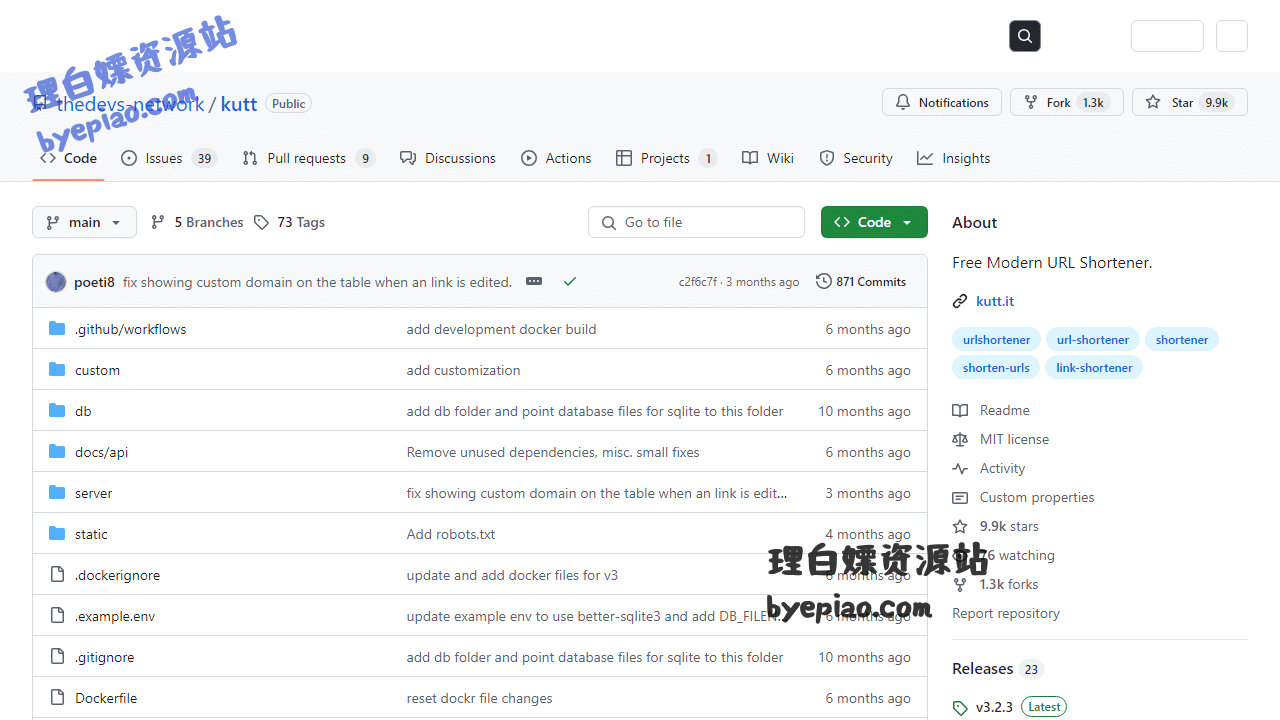Star the kutt repository

point(1190,102)
